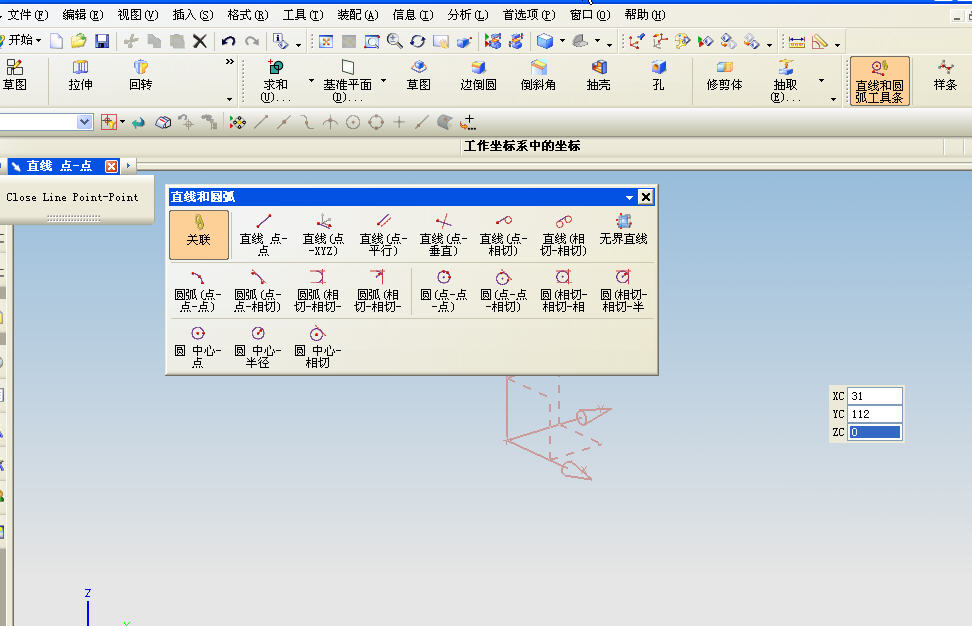Click the 求和 unite button
Image resolution: width=972 pixels, height=626 pixels.
coord(275,81)
